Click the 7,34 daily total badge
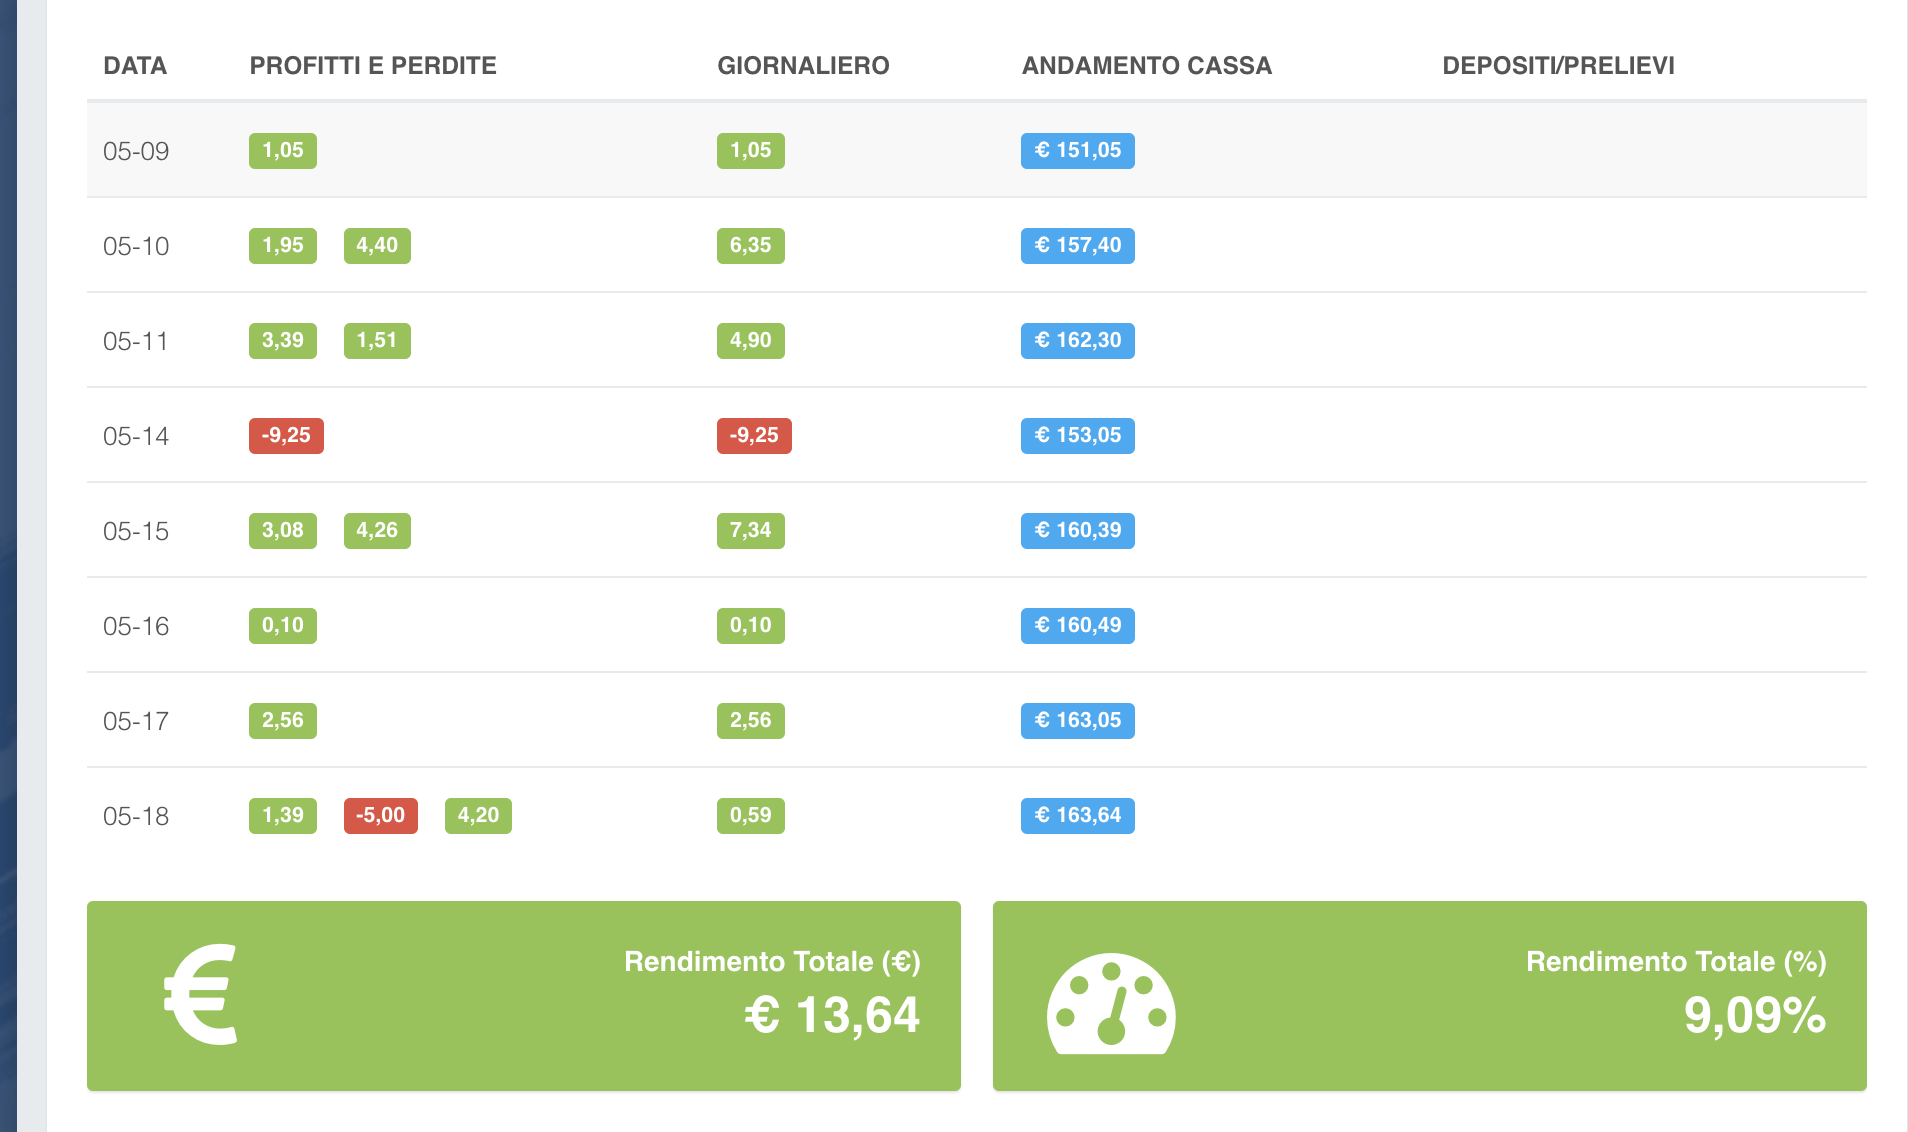This screenshot has width=1908, height=1132. (x=751, y=531)
